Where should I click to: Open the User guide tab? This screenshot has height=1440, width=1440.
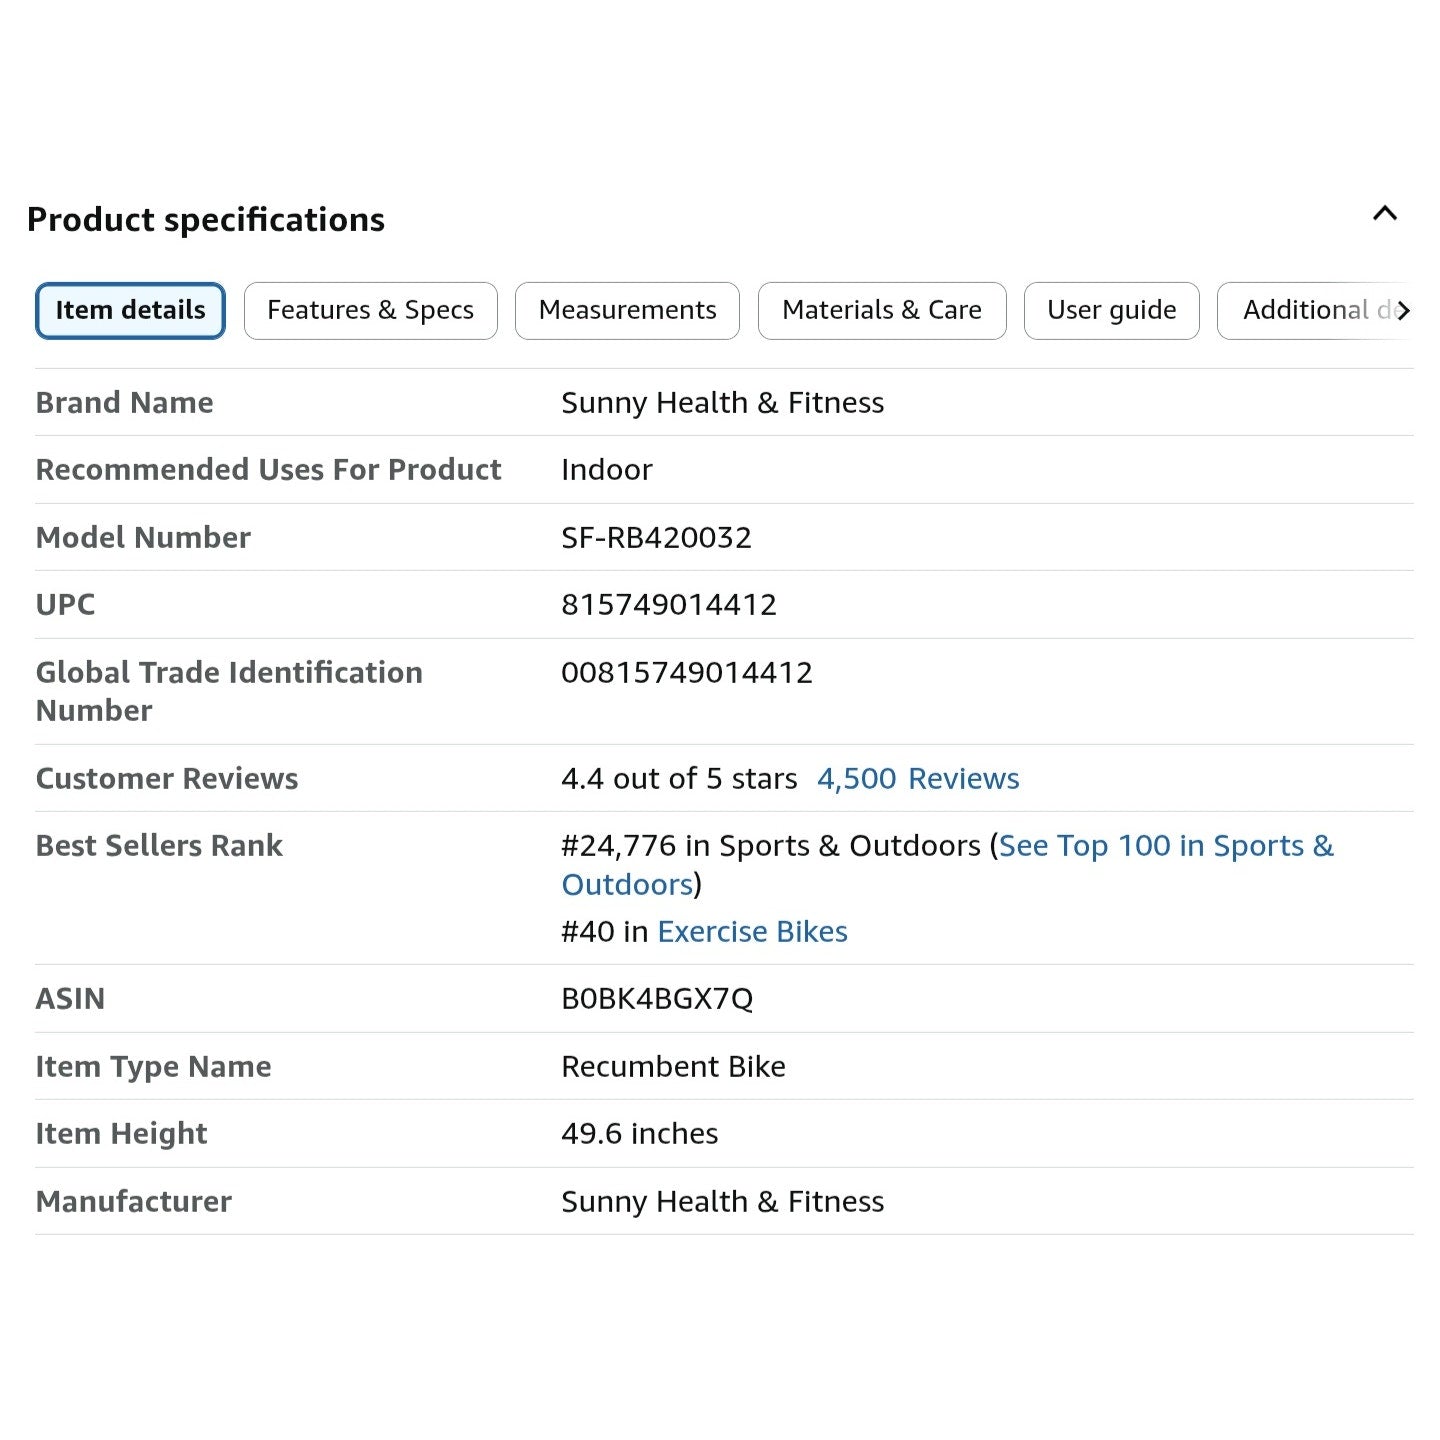click(x=1111, y=311)
